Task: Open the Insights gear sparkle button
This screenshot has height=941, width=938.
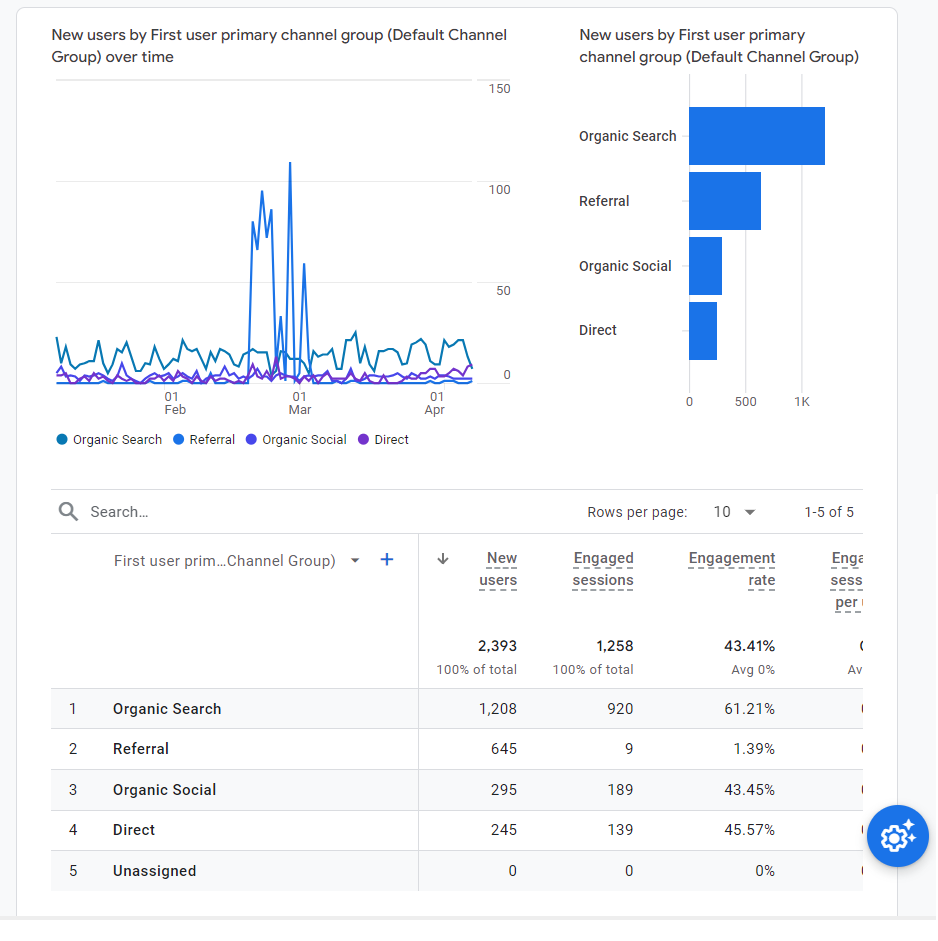Action: (x=897, y=836)
